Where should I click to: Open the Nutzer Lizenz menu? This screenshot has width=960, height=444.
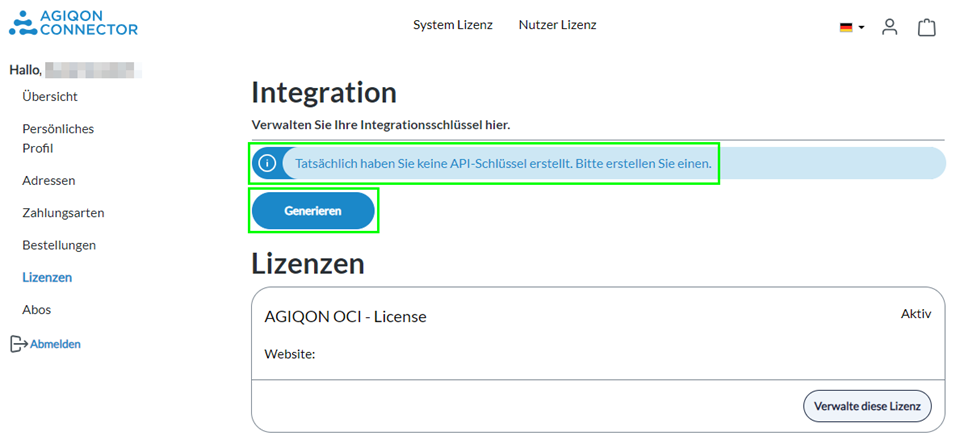pos(557,25)
